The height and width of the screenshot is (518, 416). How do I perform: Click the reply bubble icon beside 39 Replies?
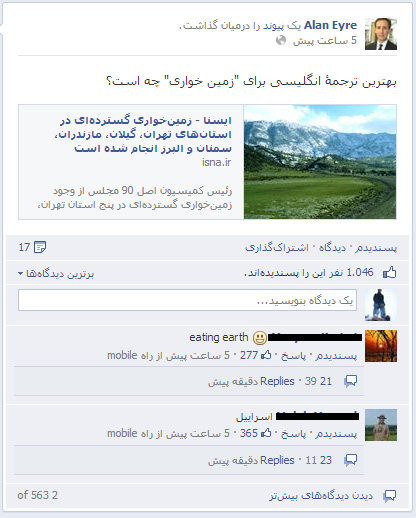pyautogui.click(x=350, y=381)
